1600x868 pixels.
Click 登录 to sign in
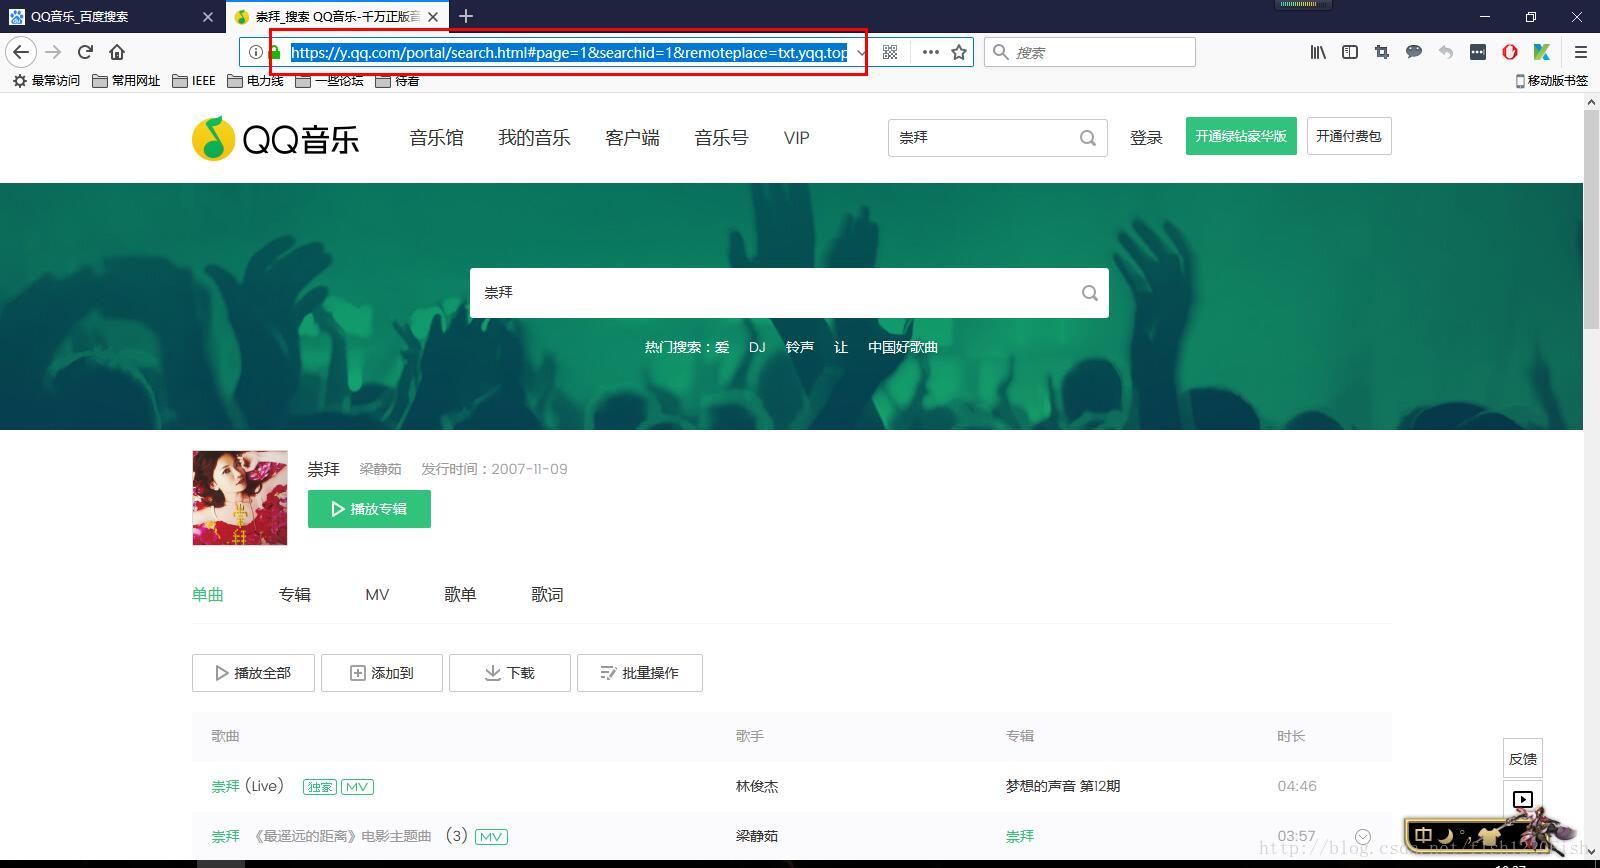tap(1146, 138)
